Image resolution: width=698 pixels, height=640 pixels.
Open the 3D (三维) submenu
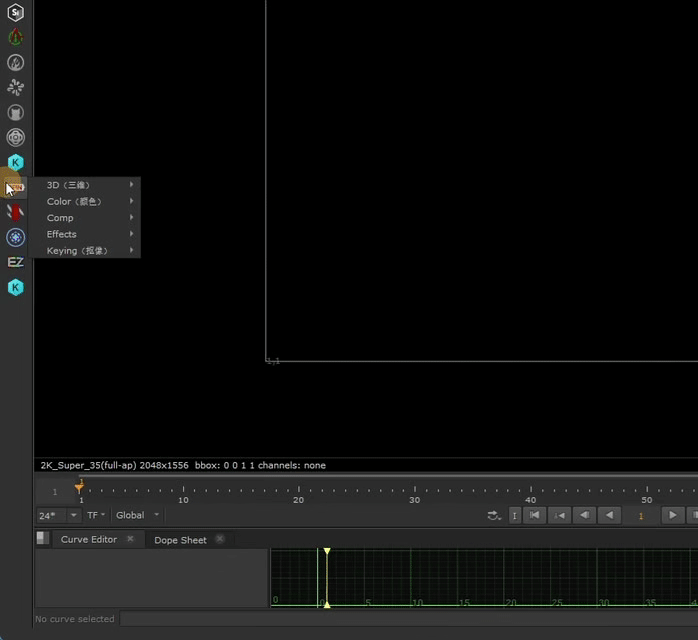[85, 185]
